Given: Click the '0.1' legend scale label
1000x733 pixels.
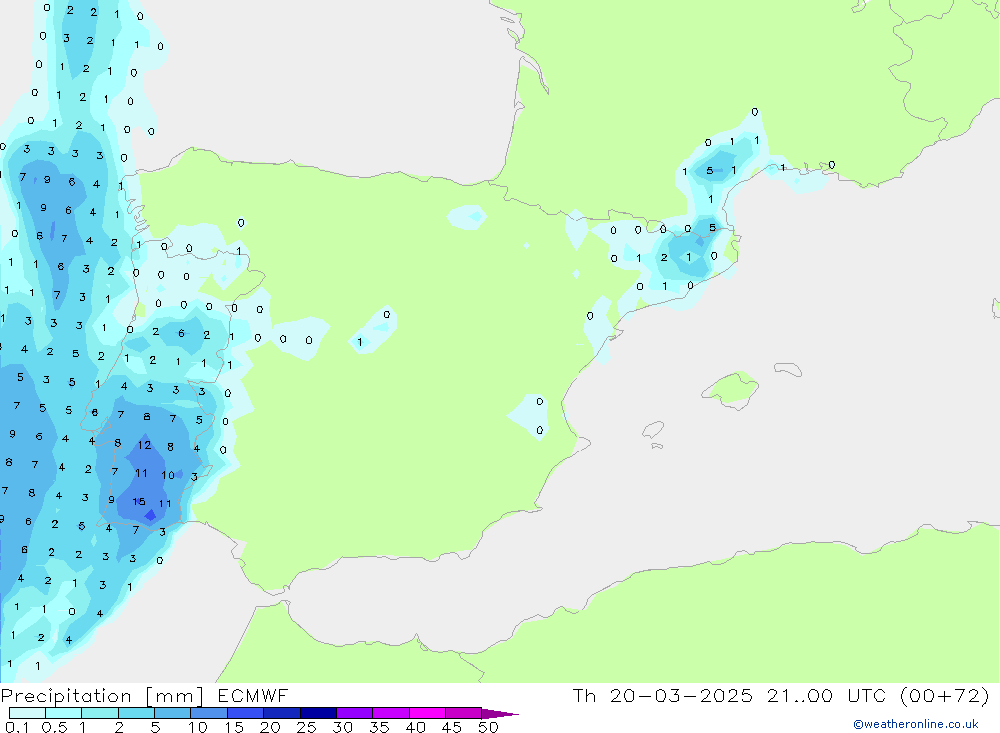Looking at the screenshot, I should click(17, 727).
